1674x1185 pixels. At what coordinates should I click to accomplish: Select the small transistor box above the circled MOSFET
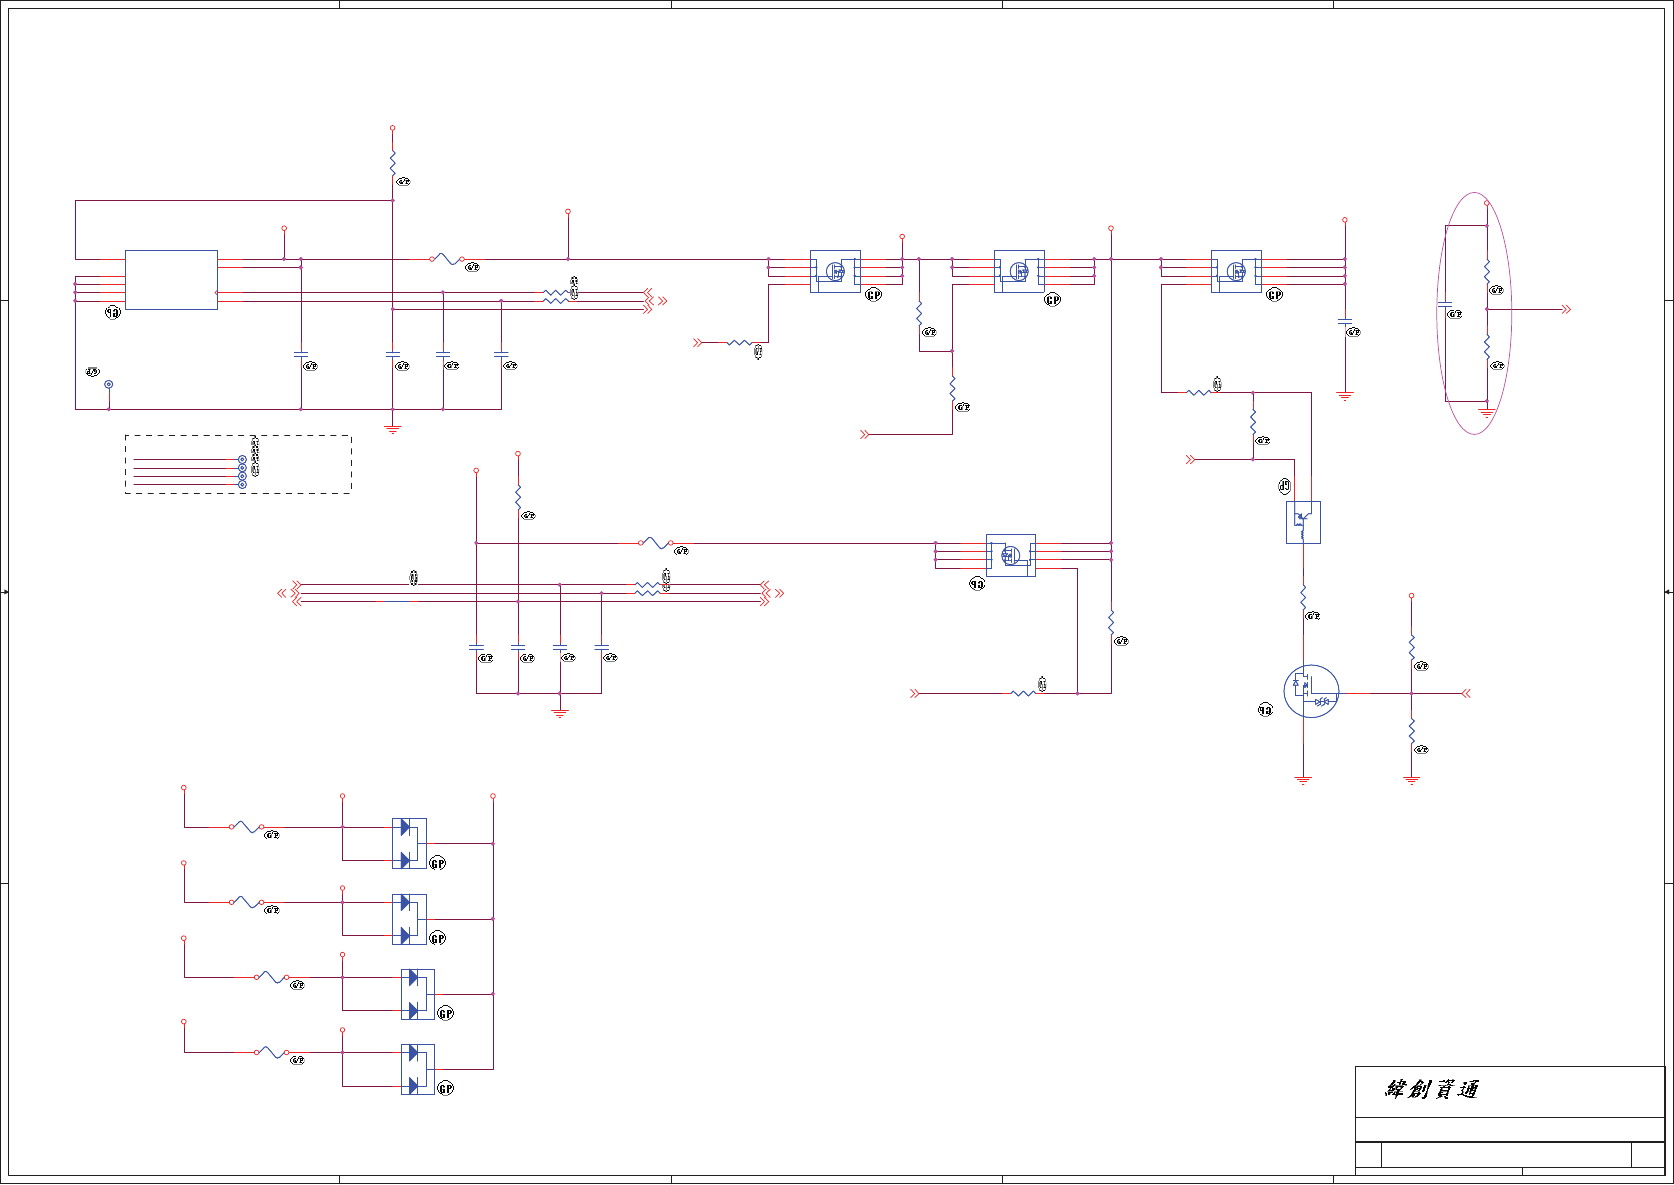tap(1303, 522)
